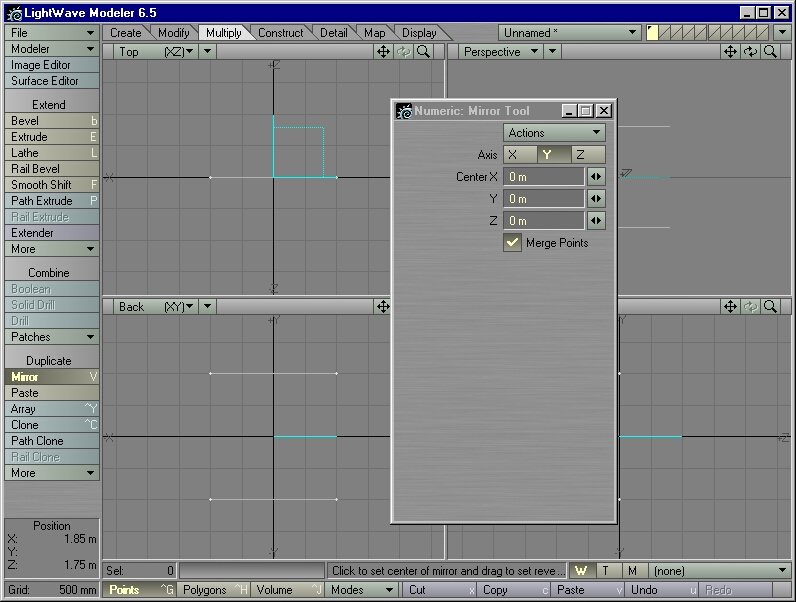Open the Actions dropdown in Mirror Tool
The width and height of the screenshot is (796, 602).
click(554, 132)
